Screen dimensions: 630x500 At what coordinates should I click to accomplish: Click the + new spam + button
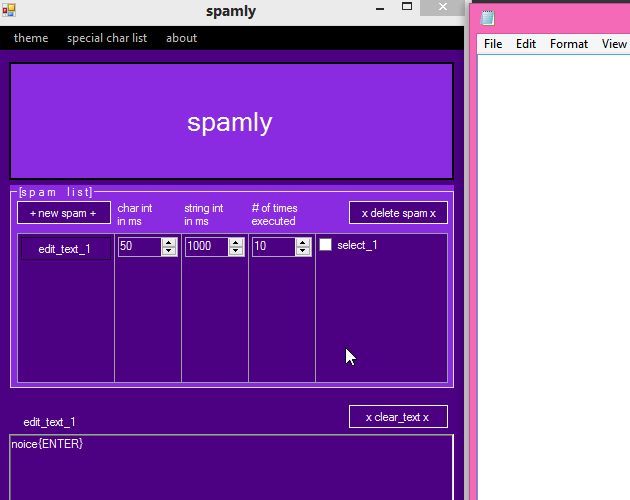click(64, 213)
